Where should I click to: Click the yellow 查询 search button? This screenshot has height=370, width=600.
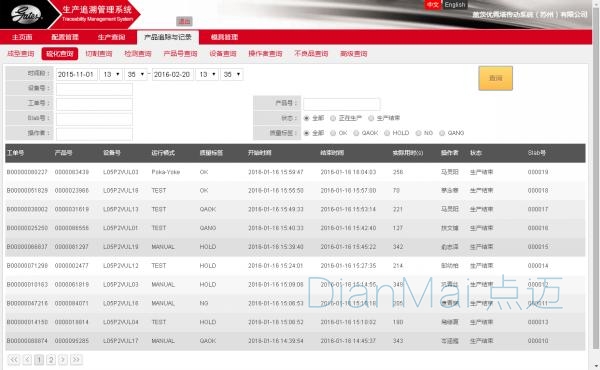coord(496,78)
